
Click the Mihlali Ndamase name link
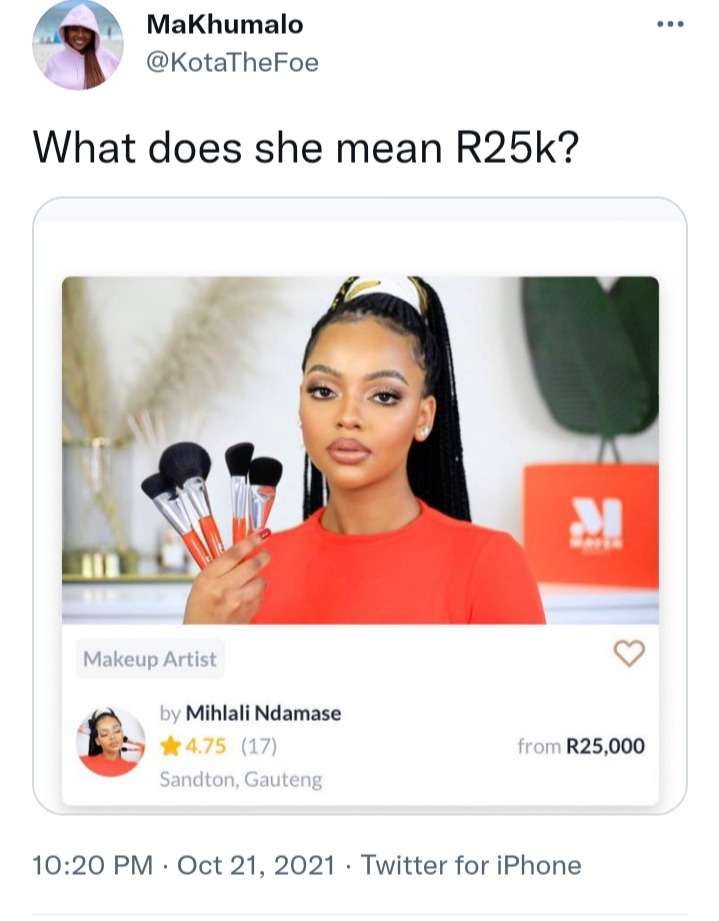point(263,713)
